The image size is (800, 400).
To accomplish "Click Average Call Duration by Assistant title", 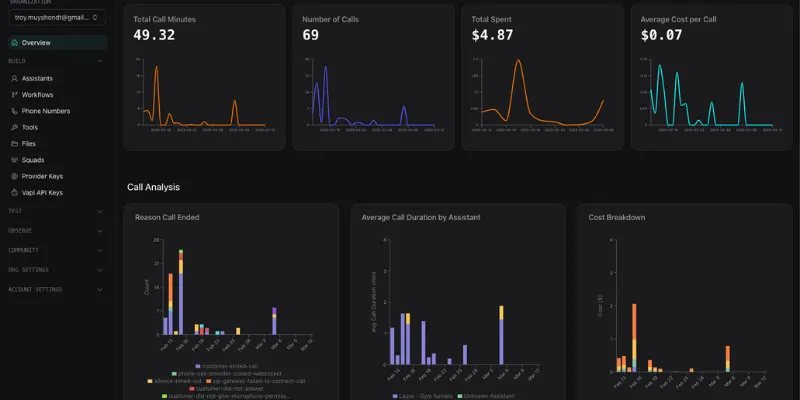I will coord(421,217).
